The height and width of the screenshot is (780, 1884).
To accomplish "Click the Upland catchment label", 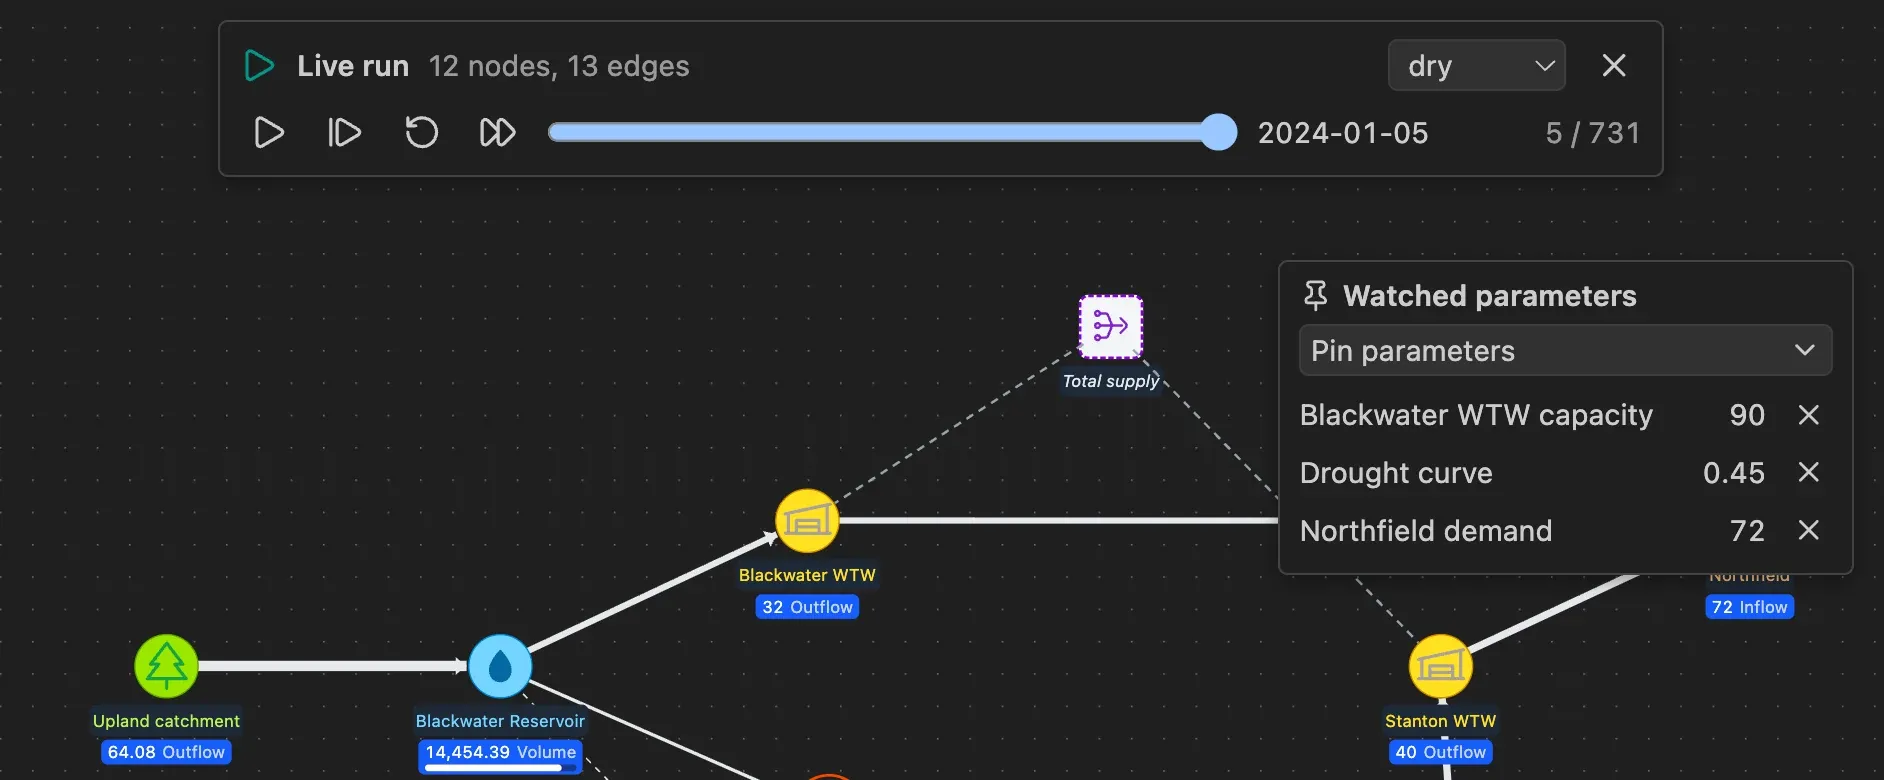I will (x=166, y=721).
